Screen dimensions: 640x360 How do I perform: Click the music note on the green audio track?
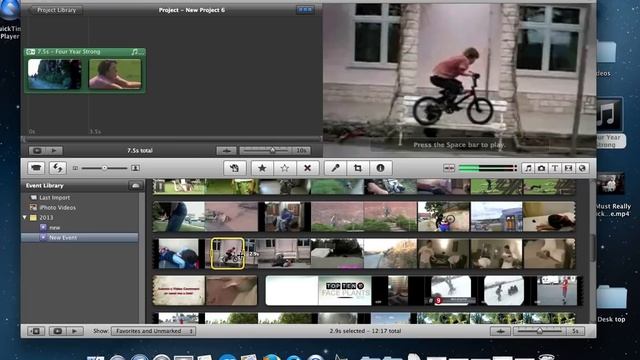click(135, 52)
